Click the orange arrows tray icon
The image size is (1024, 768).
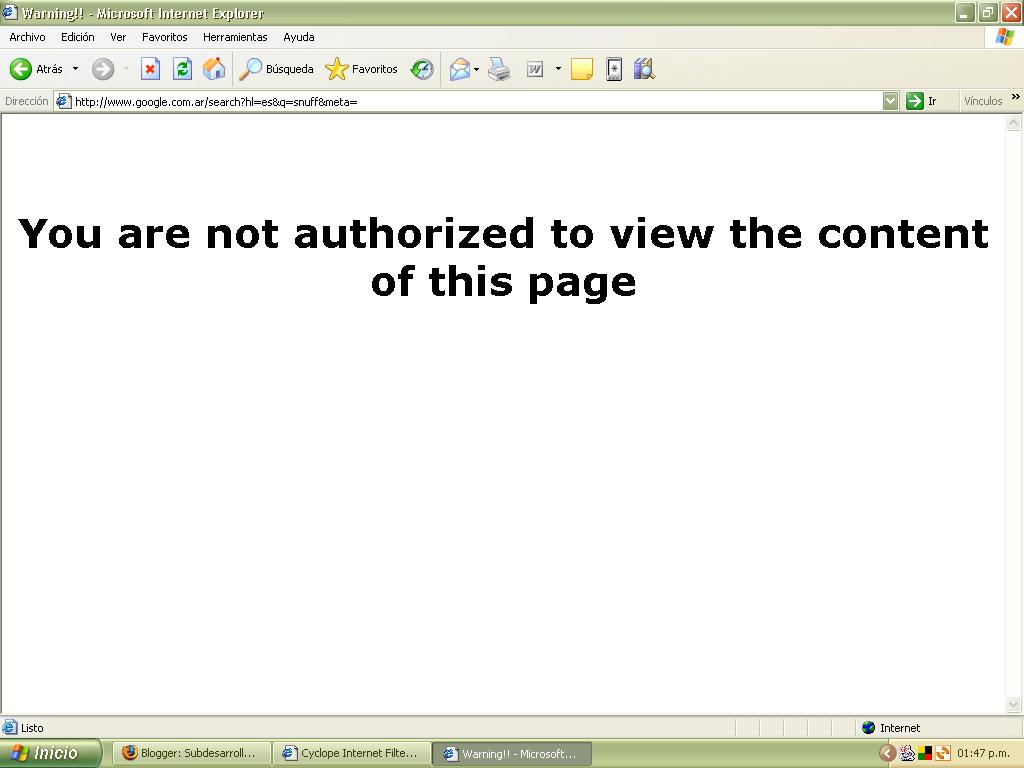(x=942, y=754)
